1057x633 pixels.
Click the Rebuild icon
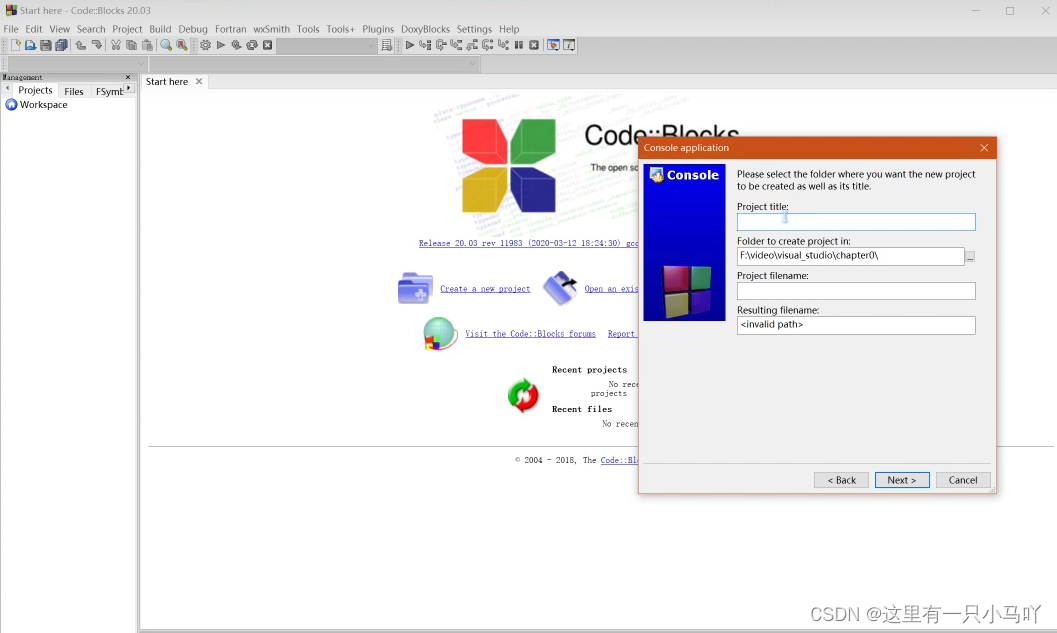tap(251, 45)
